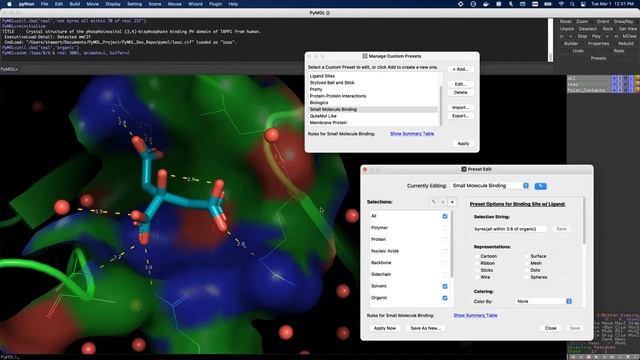Click the + Add... preset button

460,69
